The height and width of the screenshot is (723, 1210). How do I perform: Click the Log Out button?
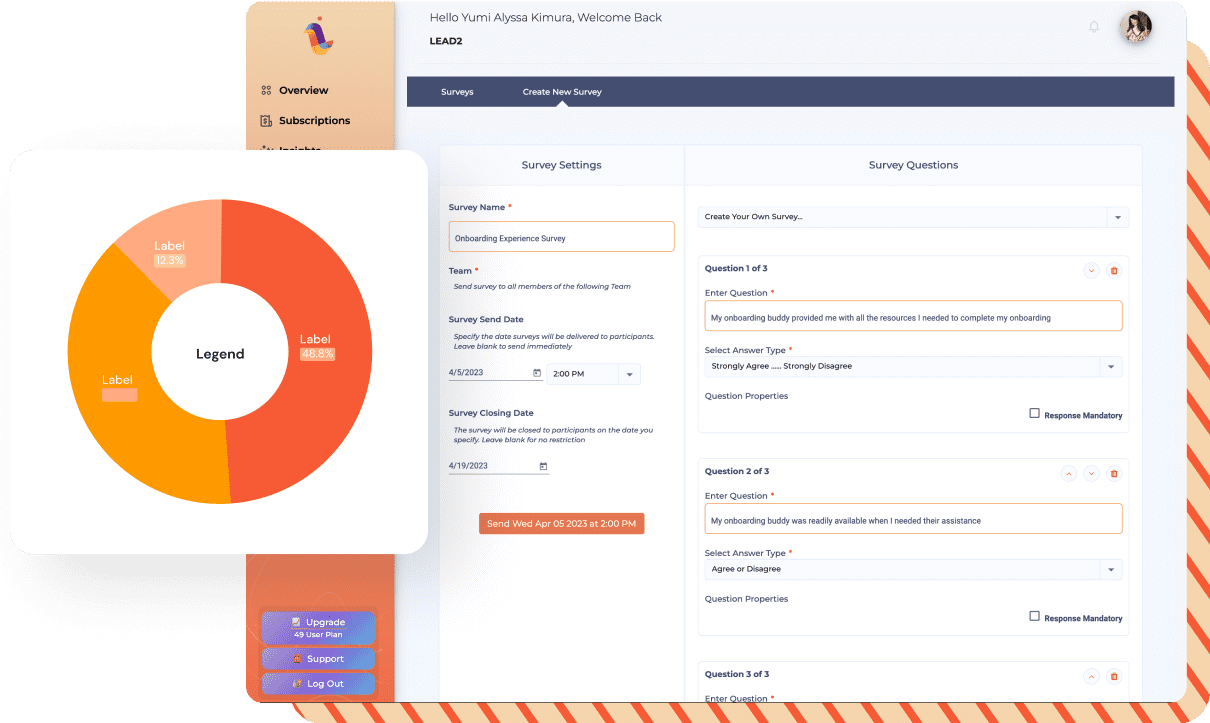(318, 684)
